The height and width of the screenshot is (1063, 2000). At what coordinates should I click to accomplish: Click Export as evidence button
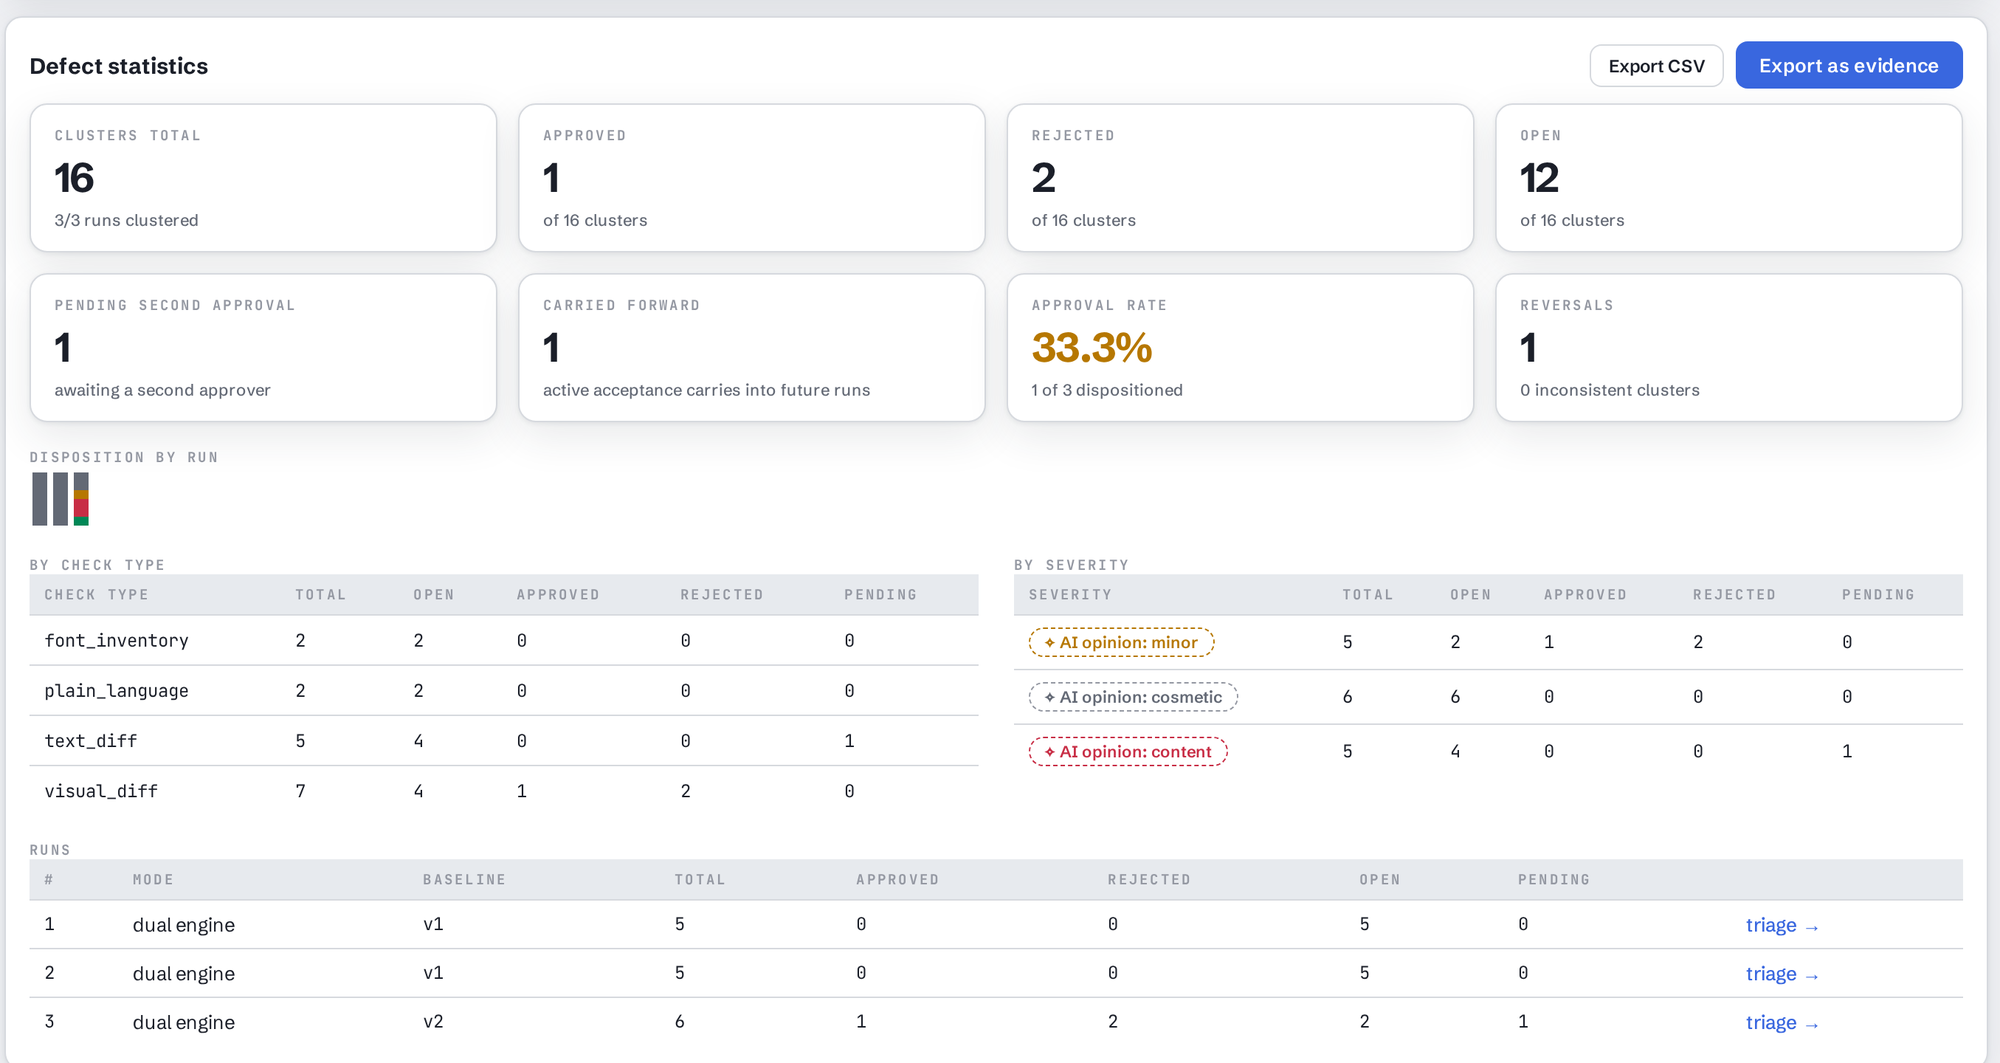(1848, 65)
